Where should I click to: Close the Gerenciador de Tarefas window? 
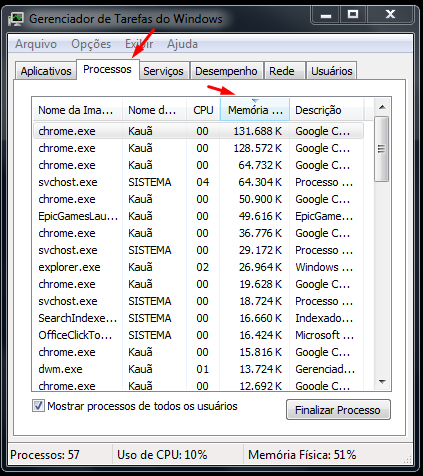click(x=390, y=15)
